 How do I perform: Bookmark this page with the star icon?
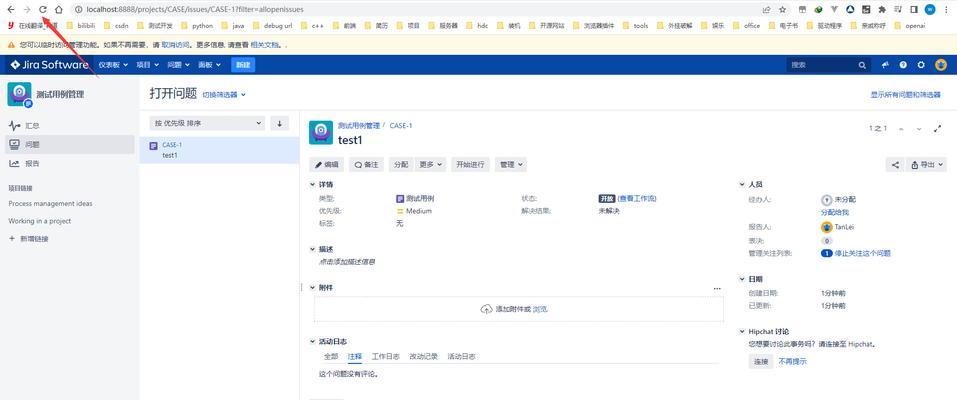(x=782, y=10)
